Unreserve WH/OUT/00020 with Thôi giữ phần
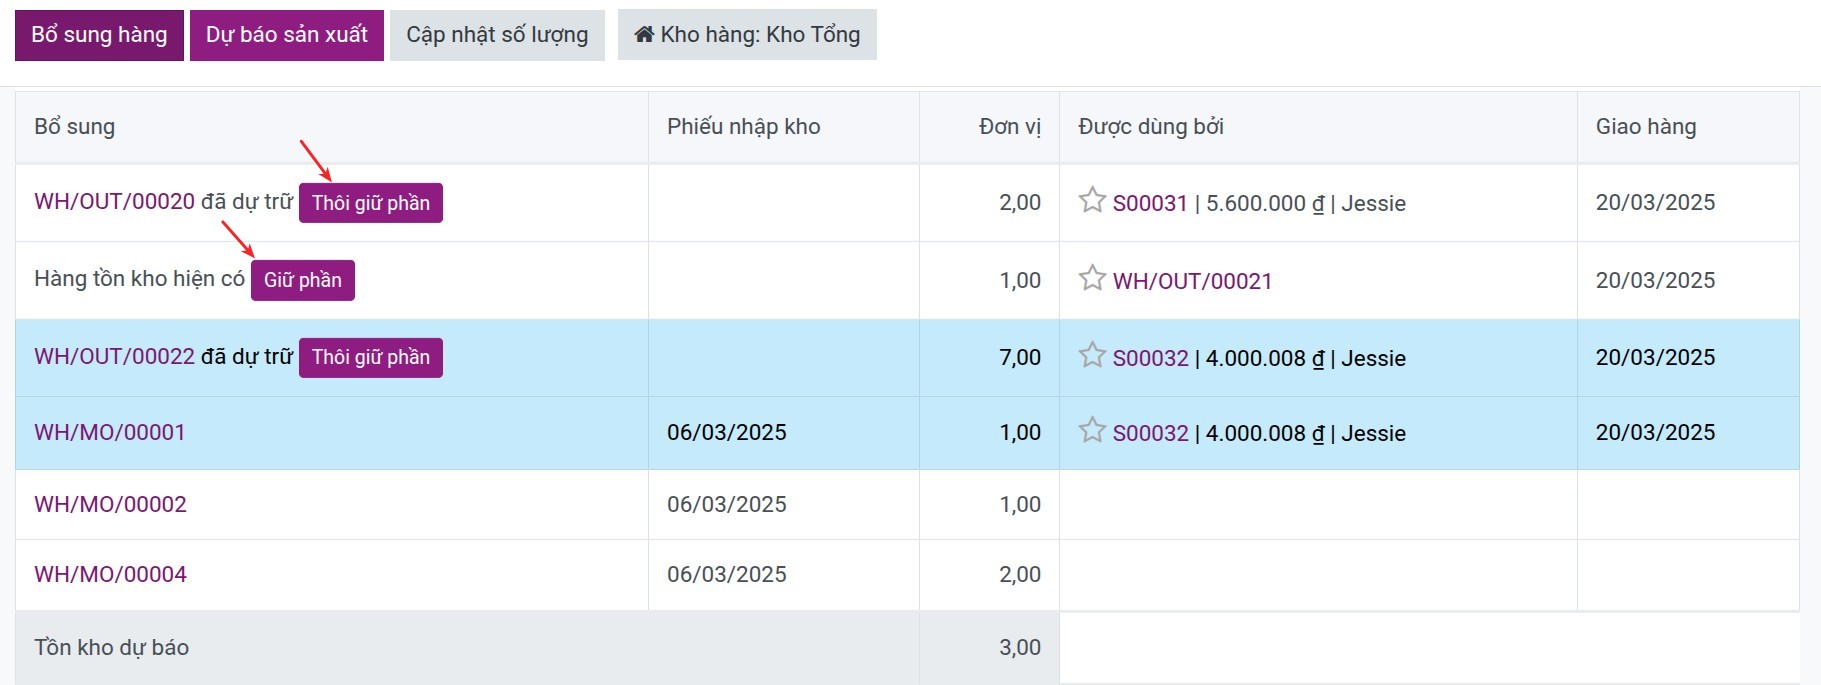Screen dimensions: 1821x685 tap(371, 203)
